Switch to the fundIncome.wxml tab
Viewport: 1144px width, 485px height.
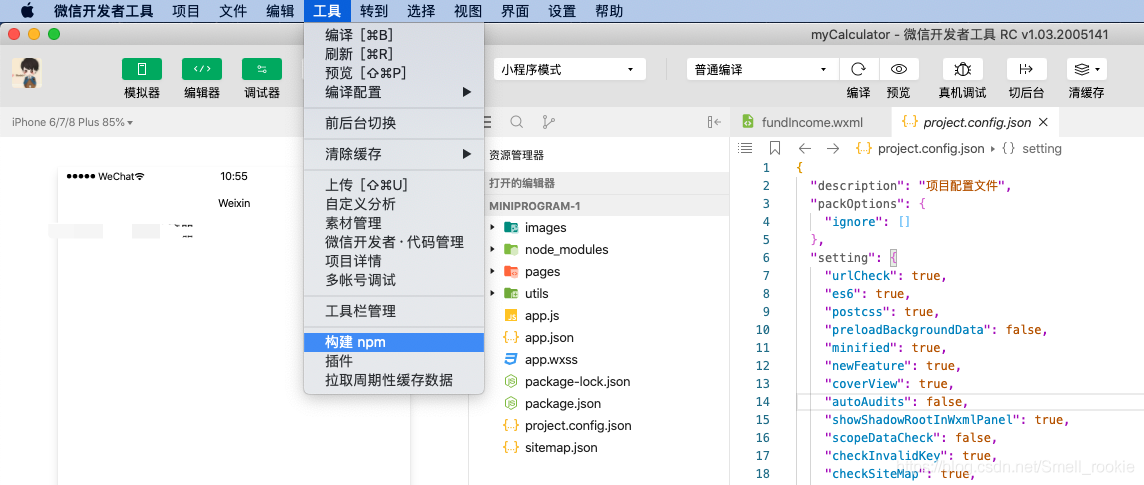tap(811, 122)
